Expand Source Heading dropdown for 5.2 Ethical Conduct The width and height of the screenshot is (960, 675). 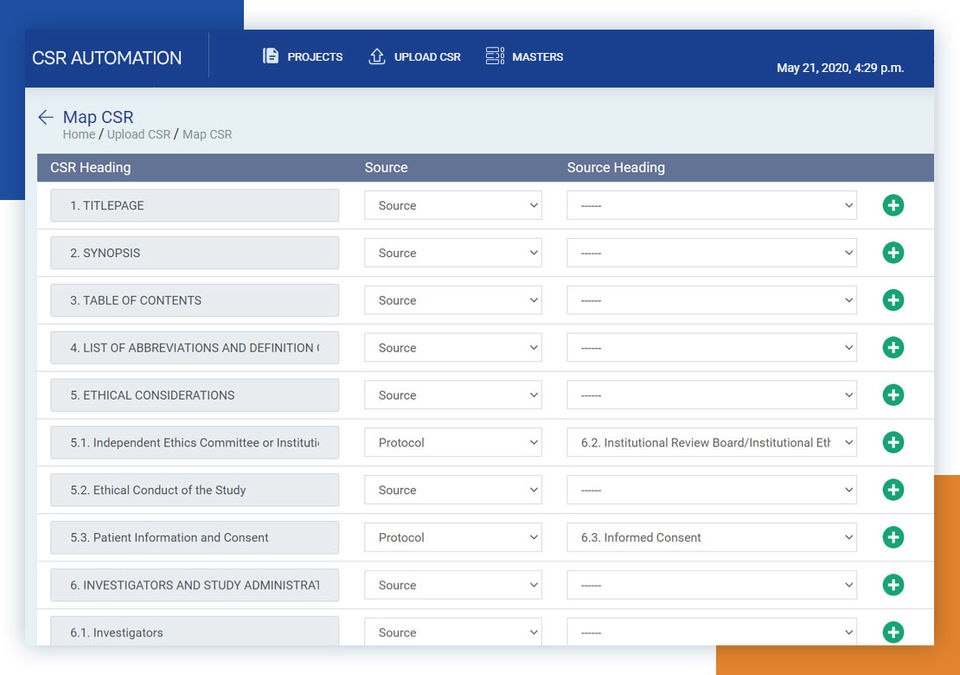tap(711, 490)
